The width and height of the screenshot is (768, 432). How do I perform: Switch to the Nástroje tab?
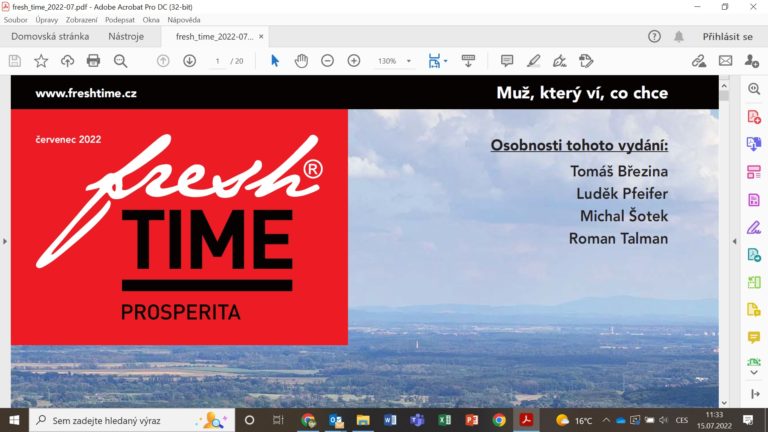pos(126,37)
